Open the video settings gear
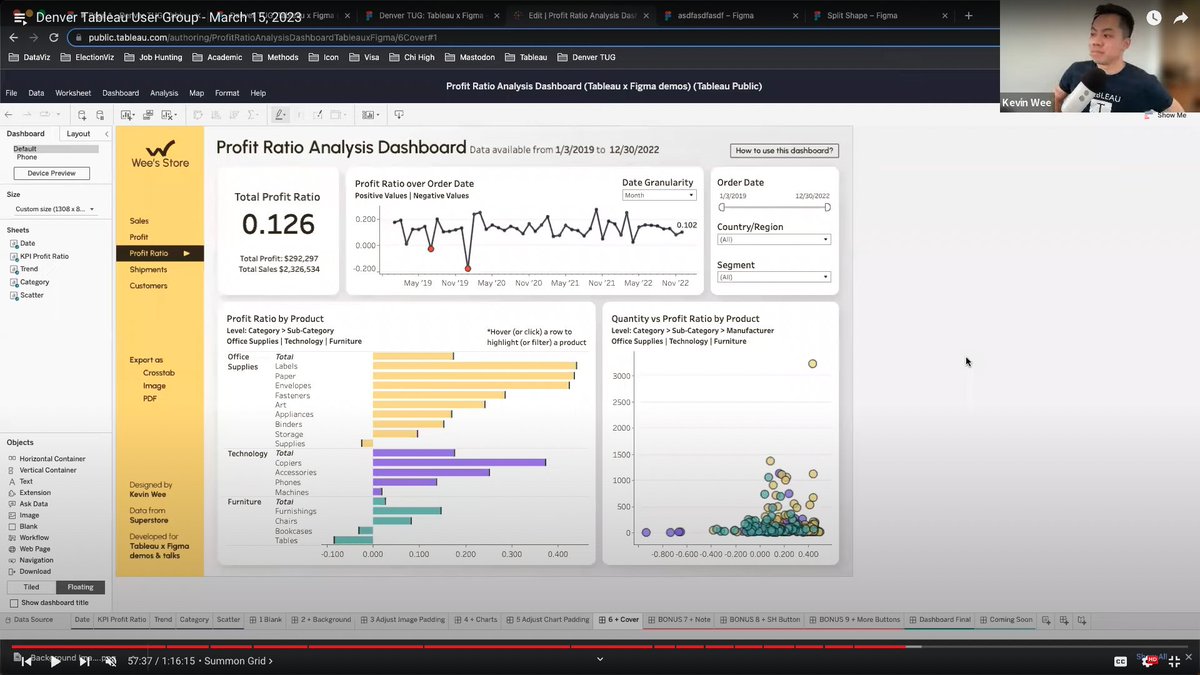 [1150, 661]
